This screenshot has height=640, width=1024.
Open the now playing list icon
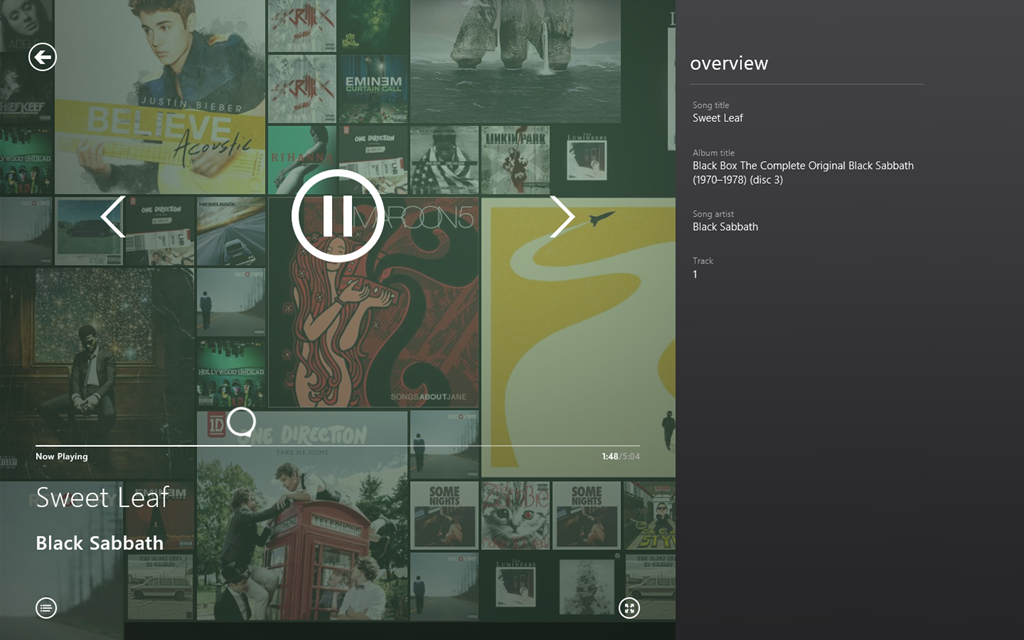pyautogui.click(x=46, y=608)
